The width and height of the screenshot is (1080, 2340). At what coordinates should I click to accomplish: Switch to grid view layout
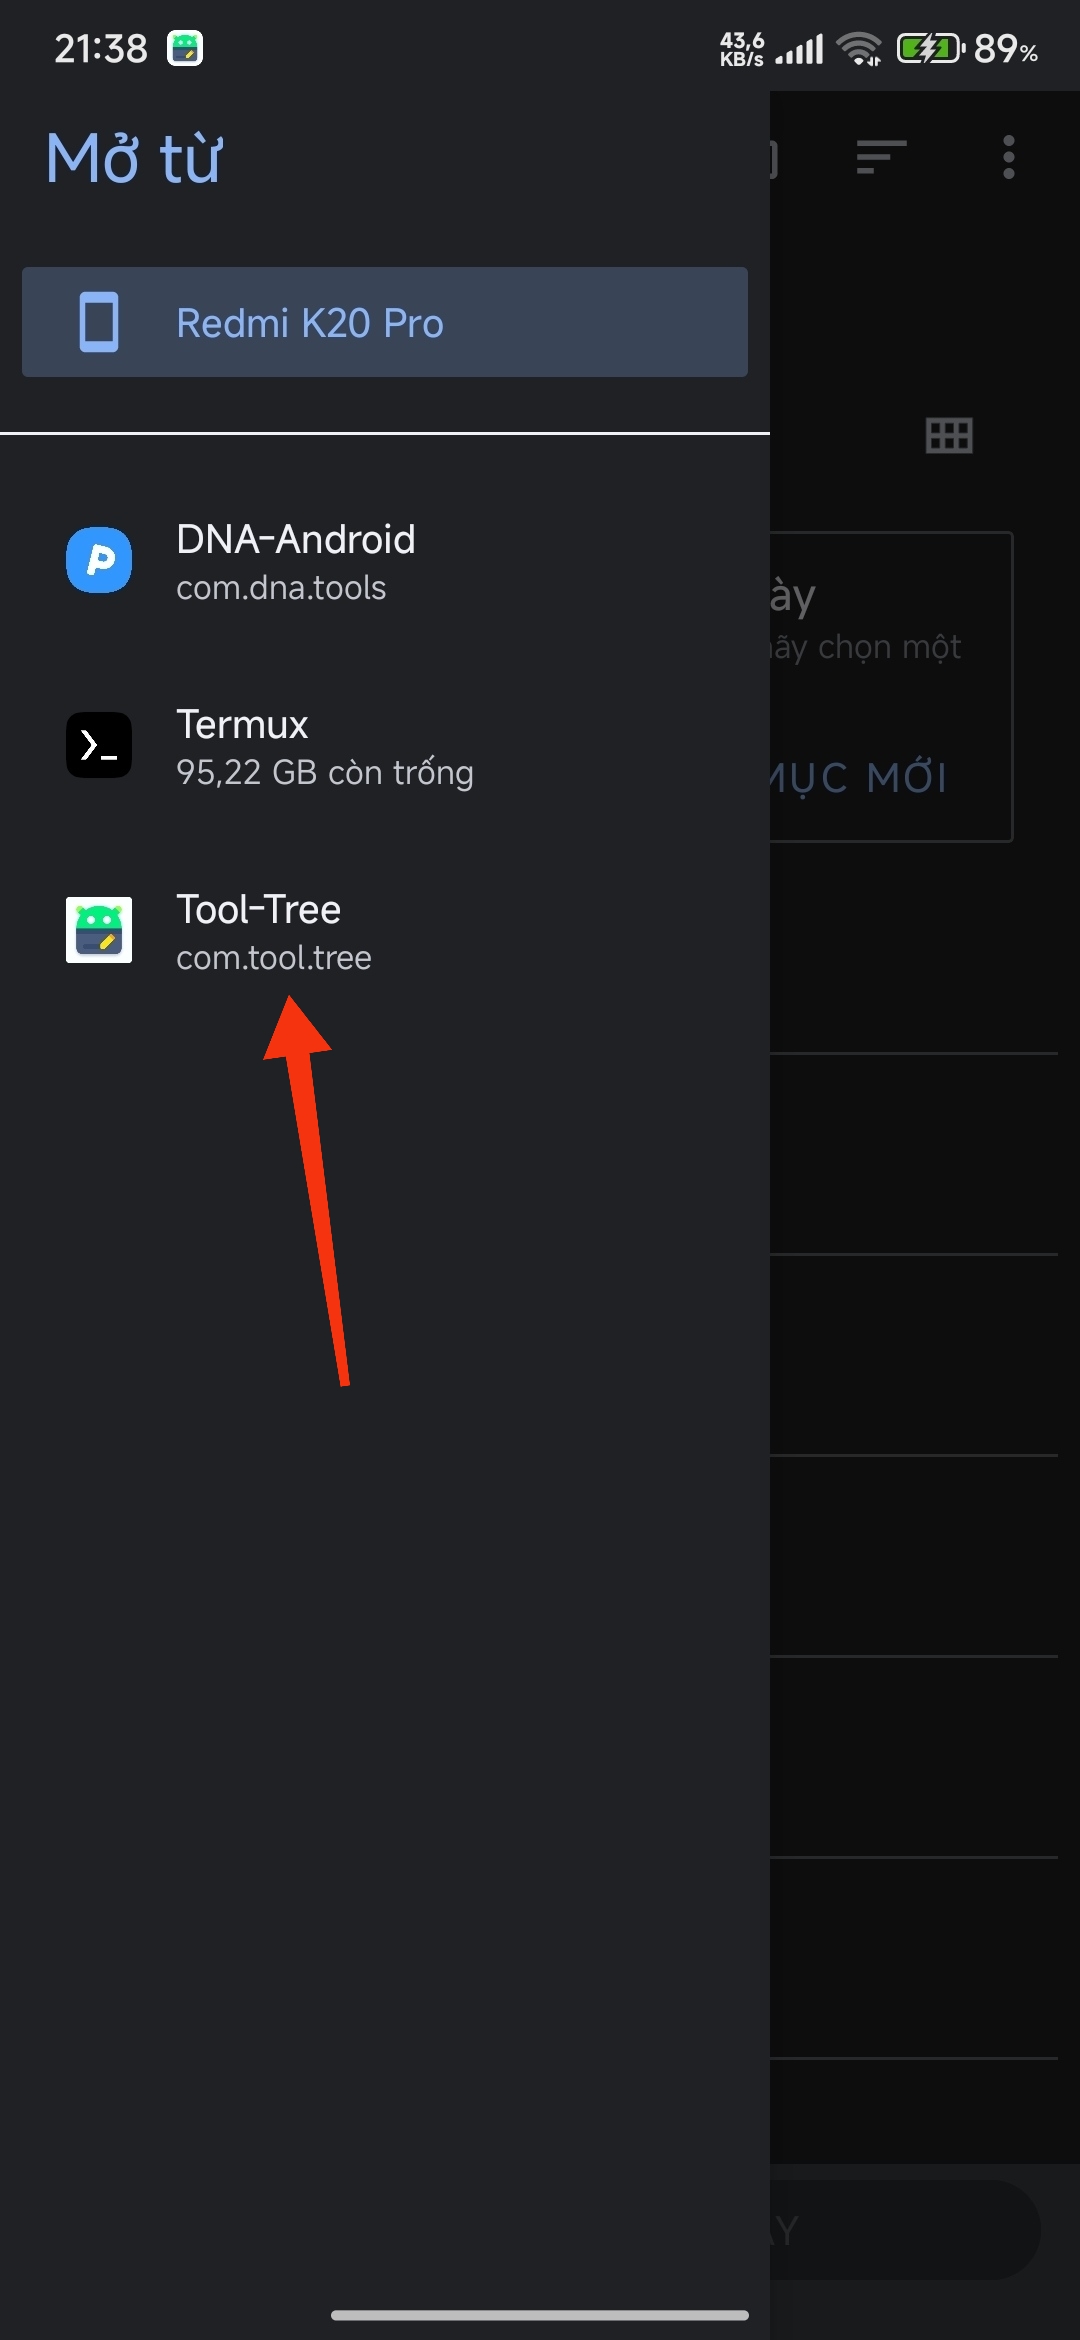click(949, 435)
